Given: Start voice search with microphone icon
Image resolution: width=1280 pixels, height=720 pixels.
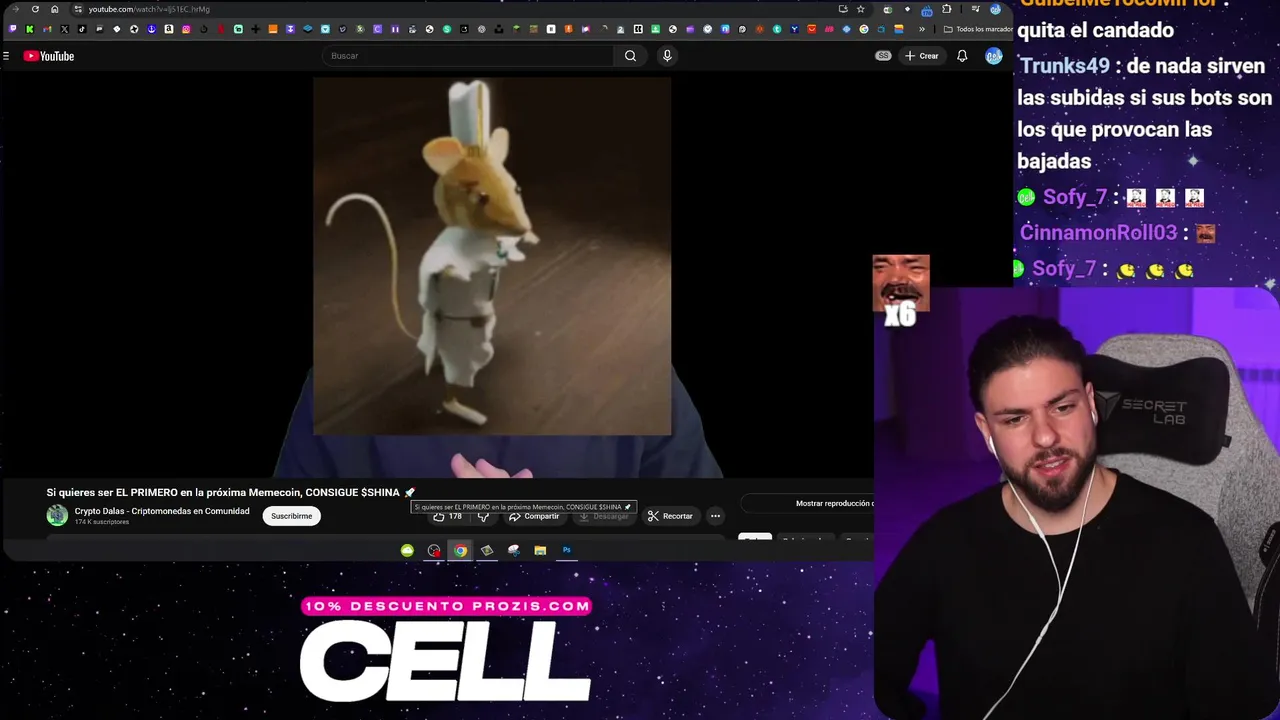Looking at the screenshot, I should (x=667, y=56).
